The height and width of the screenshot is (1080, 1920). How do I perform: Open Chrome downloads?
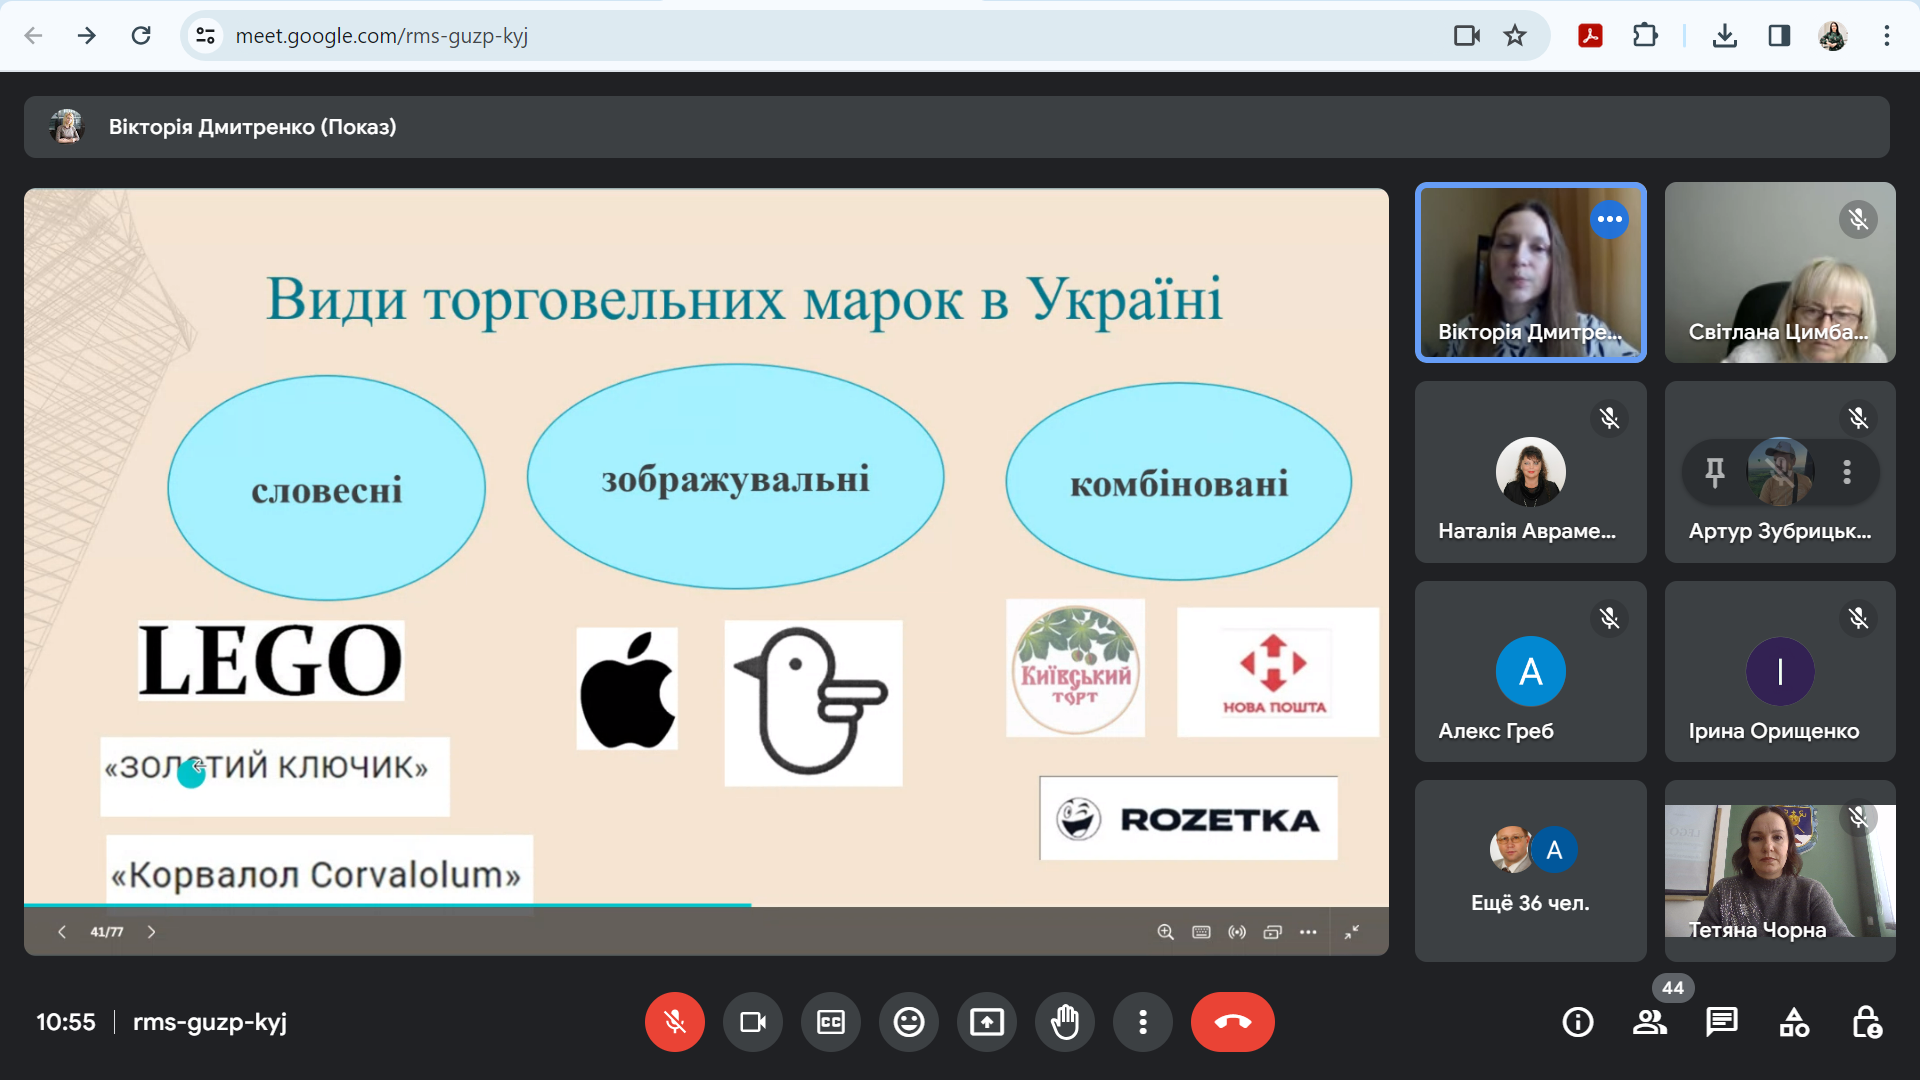tap(1724, 36)
